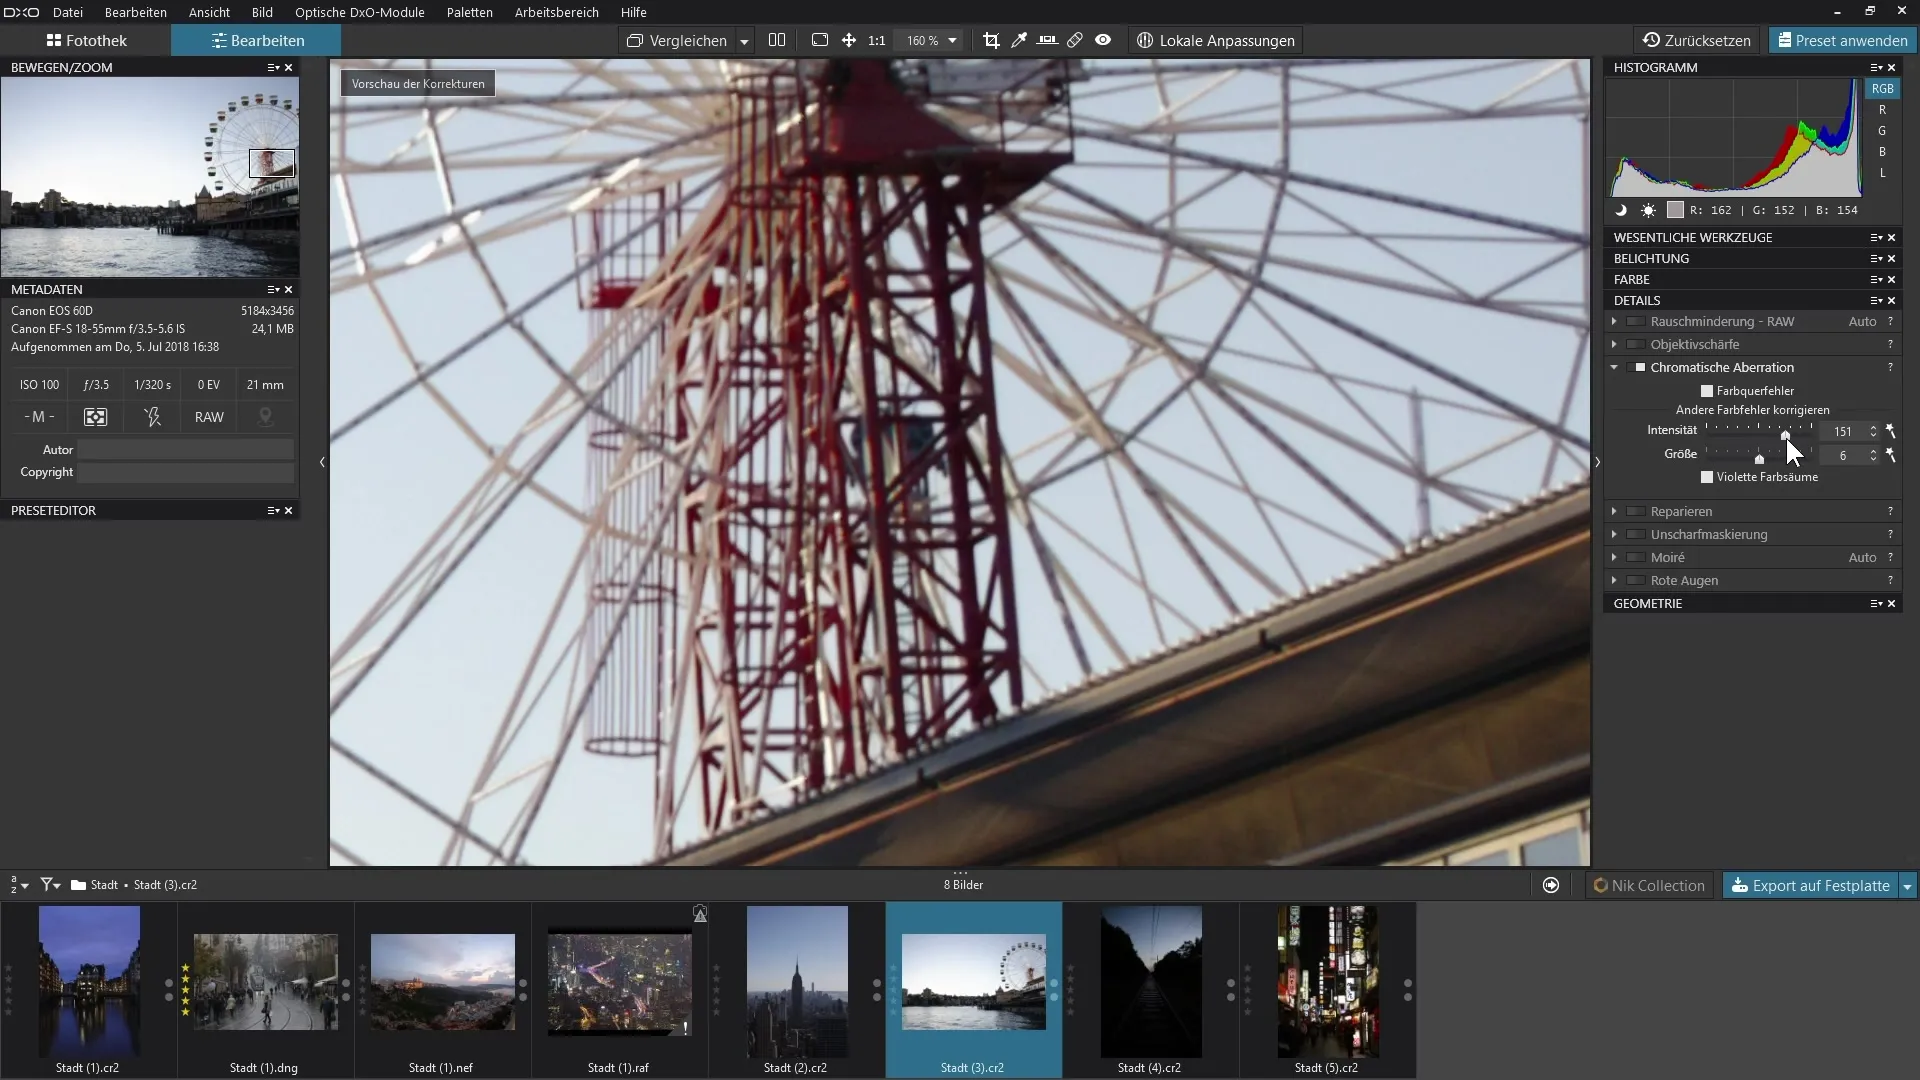Click the Größe value field
The width and height of the screenshot is (1920, 1080).
pos(1843,455)
